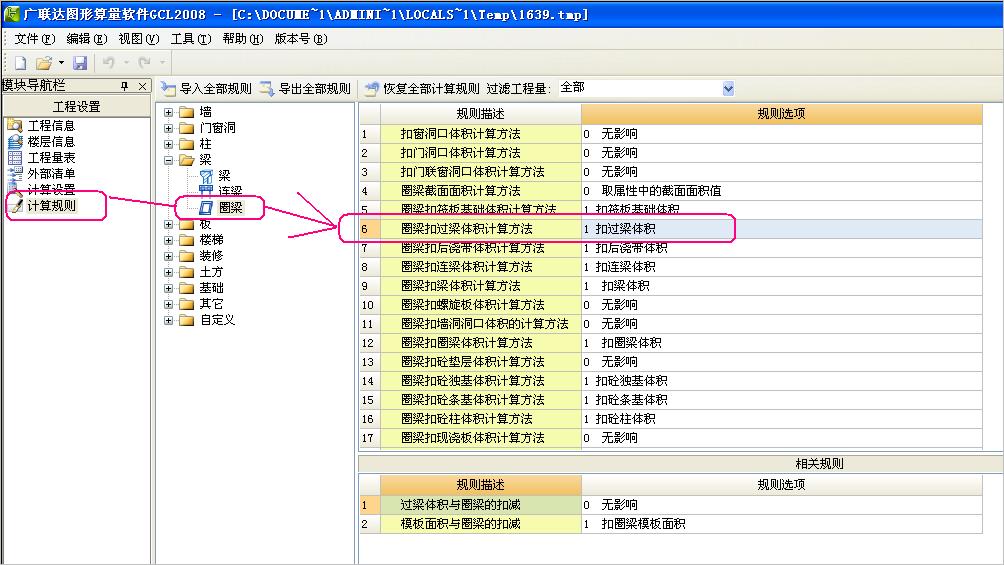1004x565 pixels.
Task: Open the 帮助(H) menu
Action: pyautogui.click(x=243, y=39)
